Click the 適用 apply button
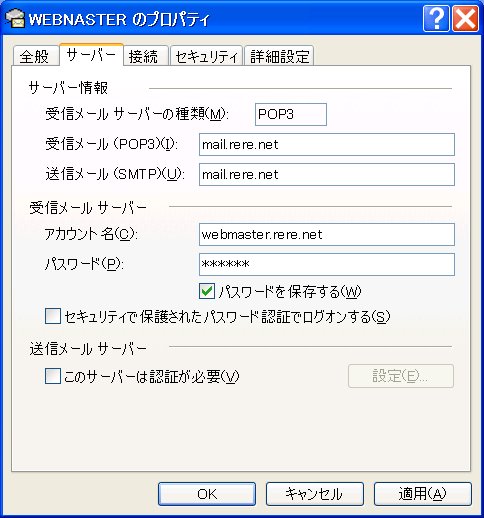Viewport: 484px width, 518px height. (x=423, y=494)
